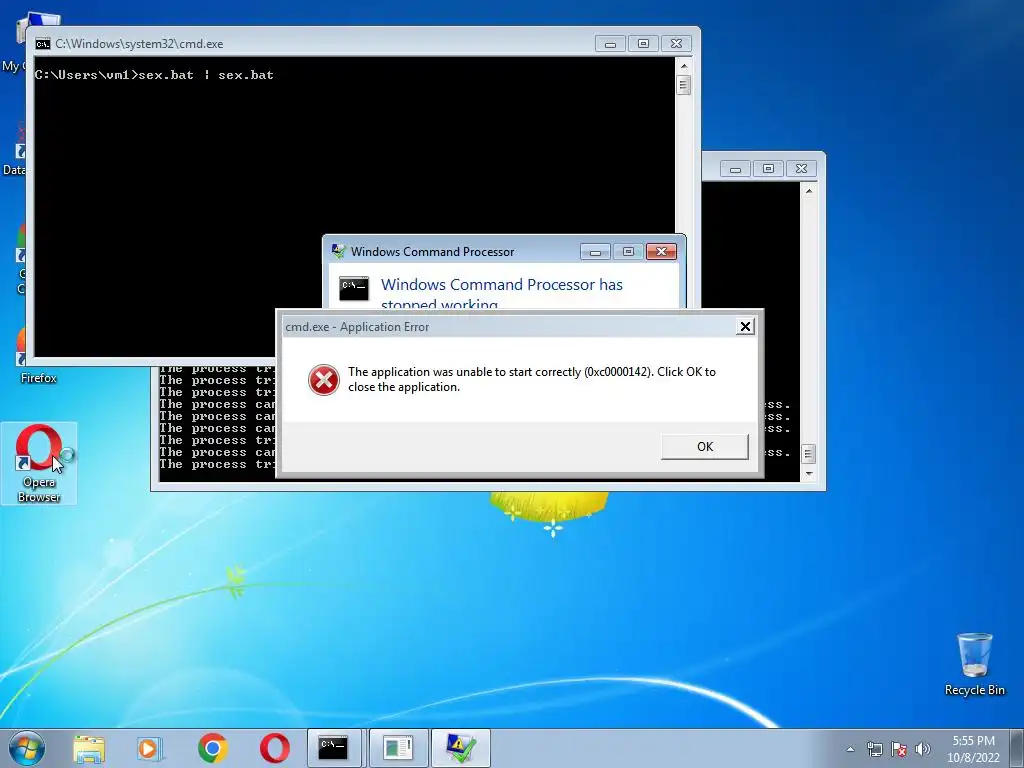Click the front cmd window scrollbar thumb
Image resolution: width=1024 pixels, height=768 pixels.
(x=684, y=85)
